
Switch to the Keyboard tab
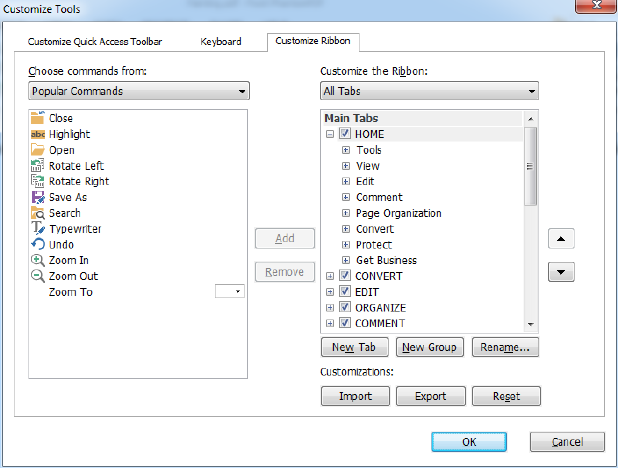[x=221, y=41]
